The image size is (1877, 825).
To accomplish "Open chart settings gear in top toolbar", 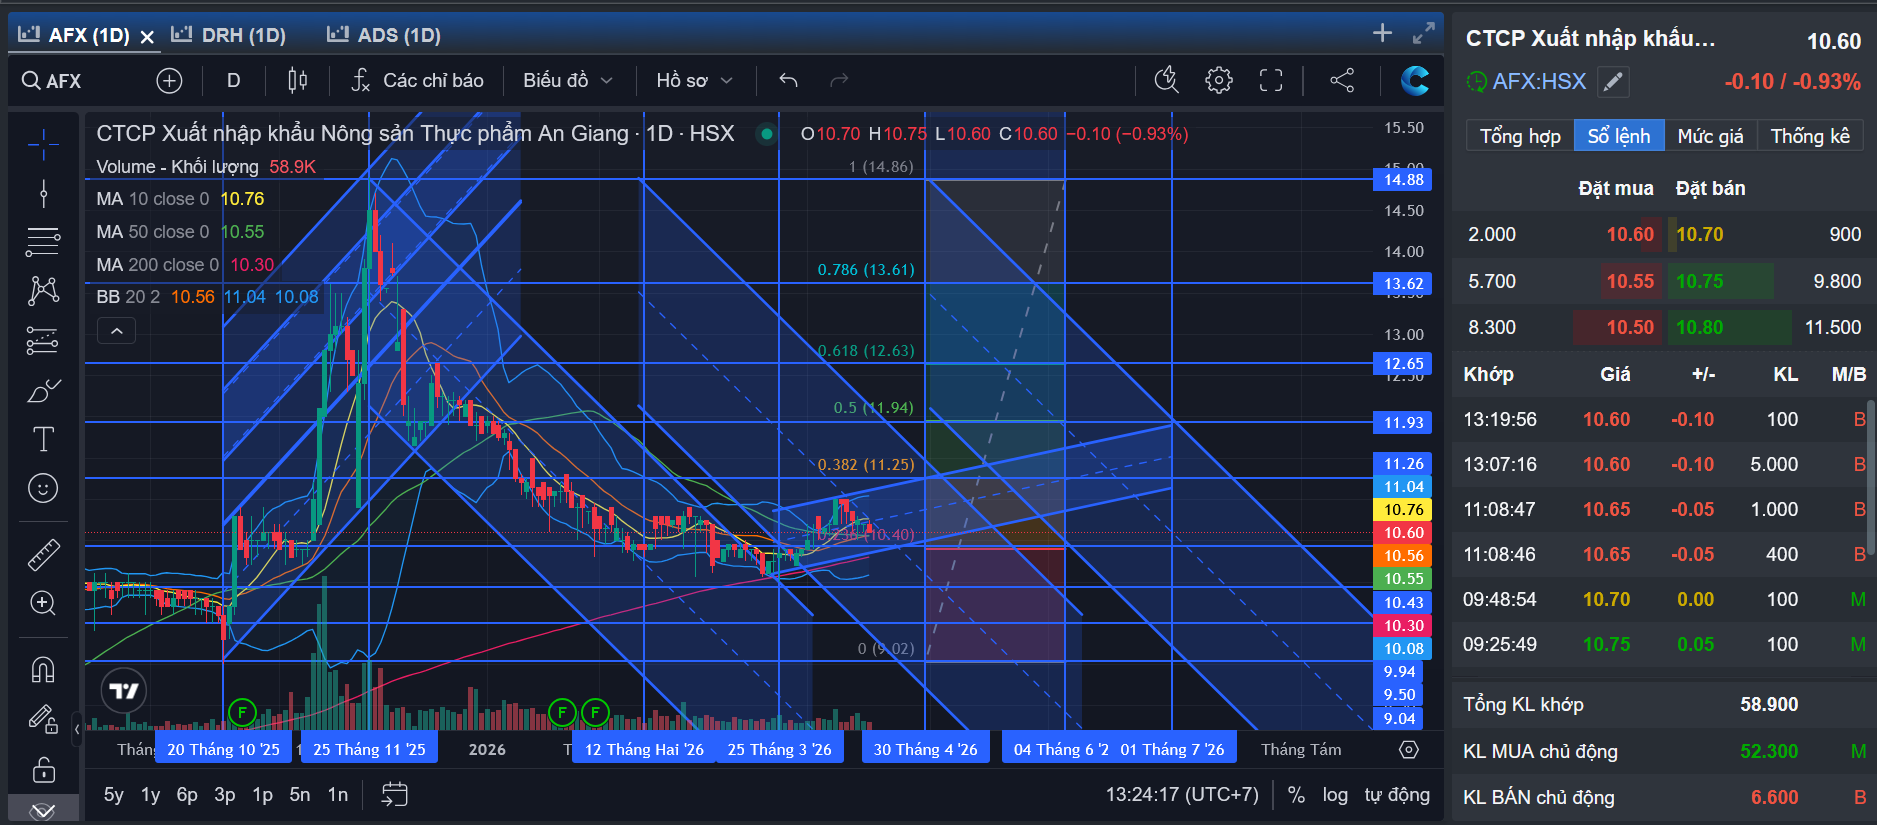I will click(x=1219, y=81).
